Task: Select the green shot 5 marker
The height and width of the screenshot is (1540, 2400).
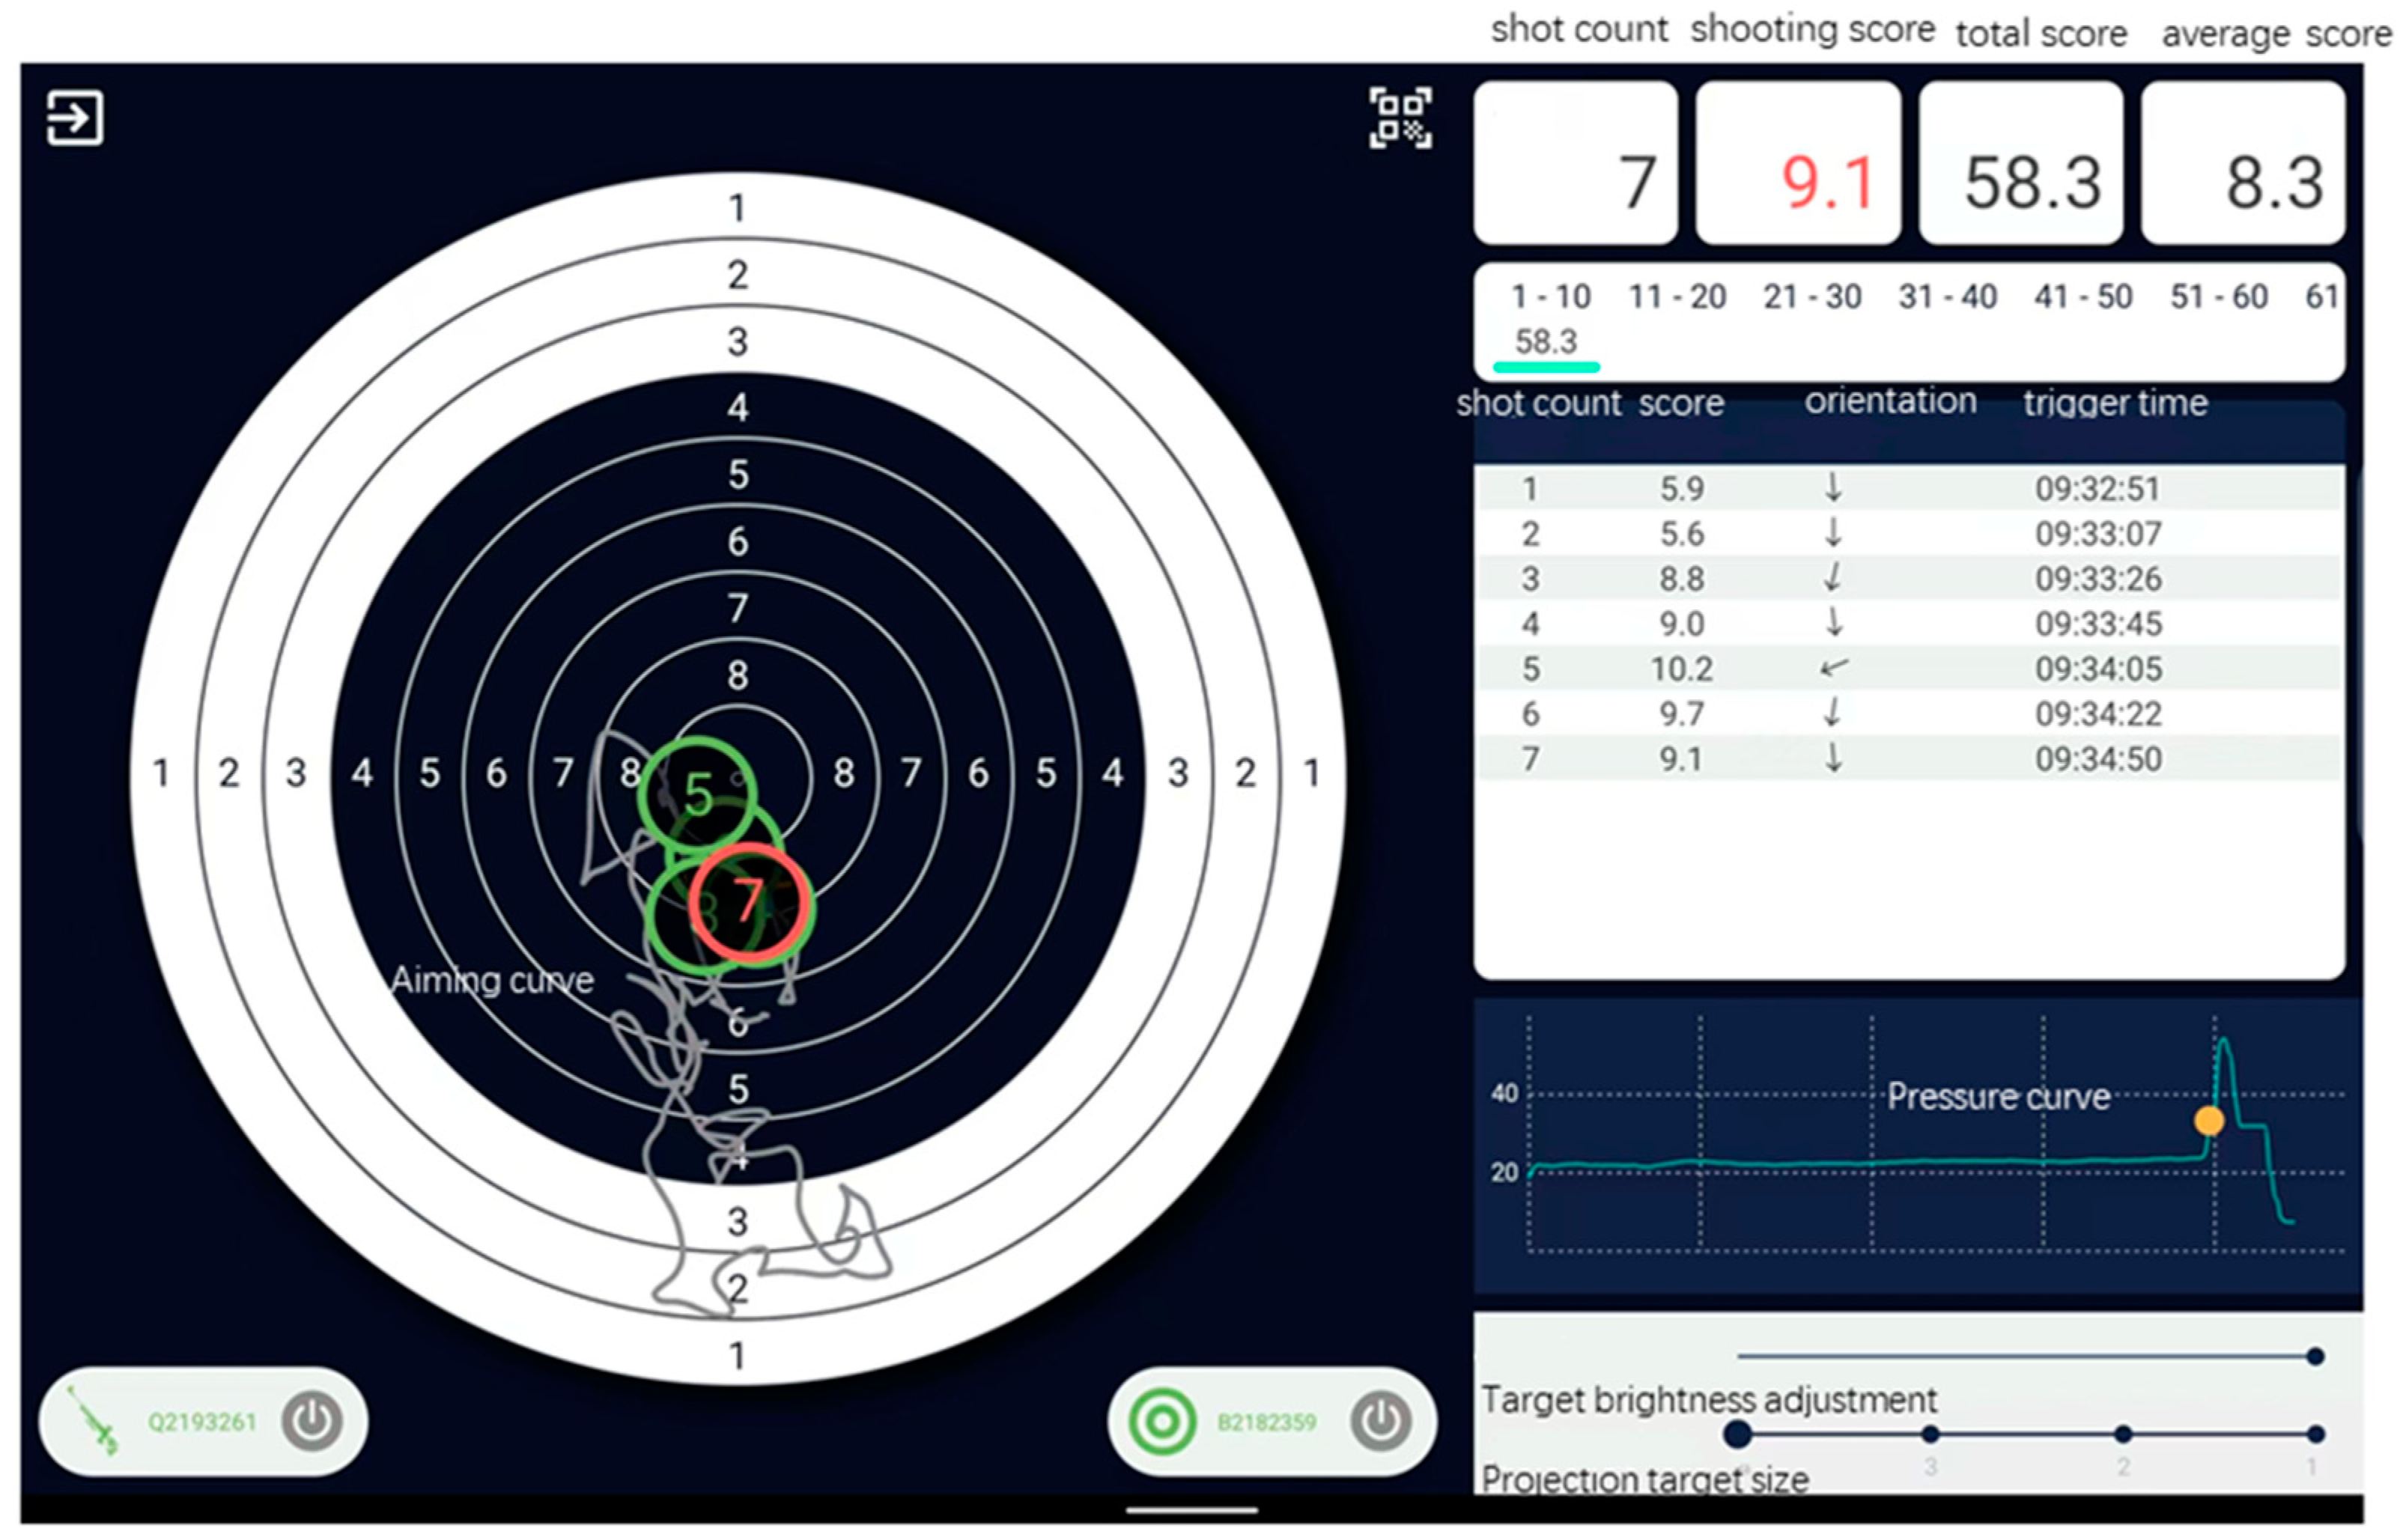Action: [x=697, y=794]
